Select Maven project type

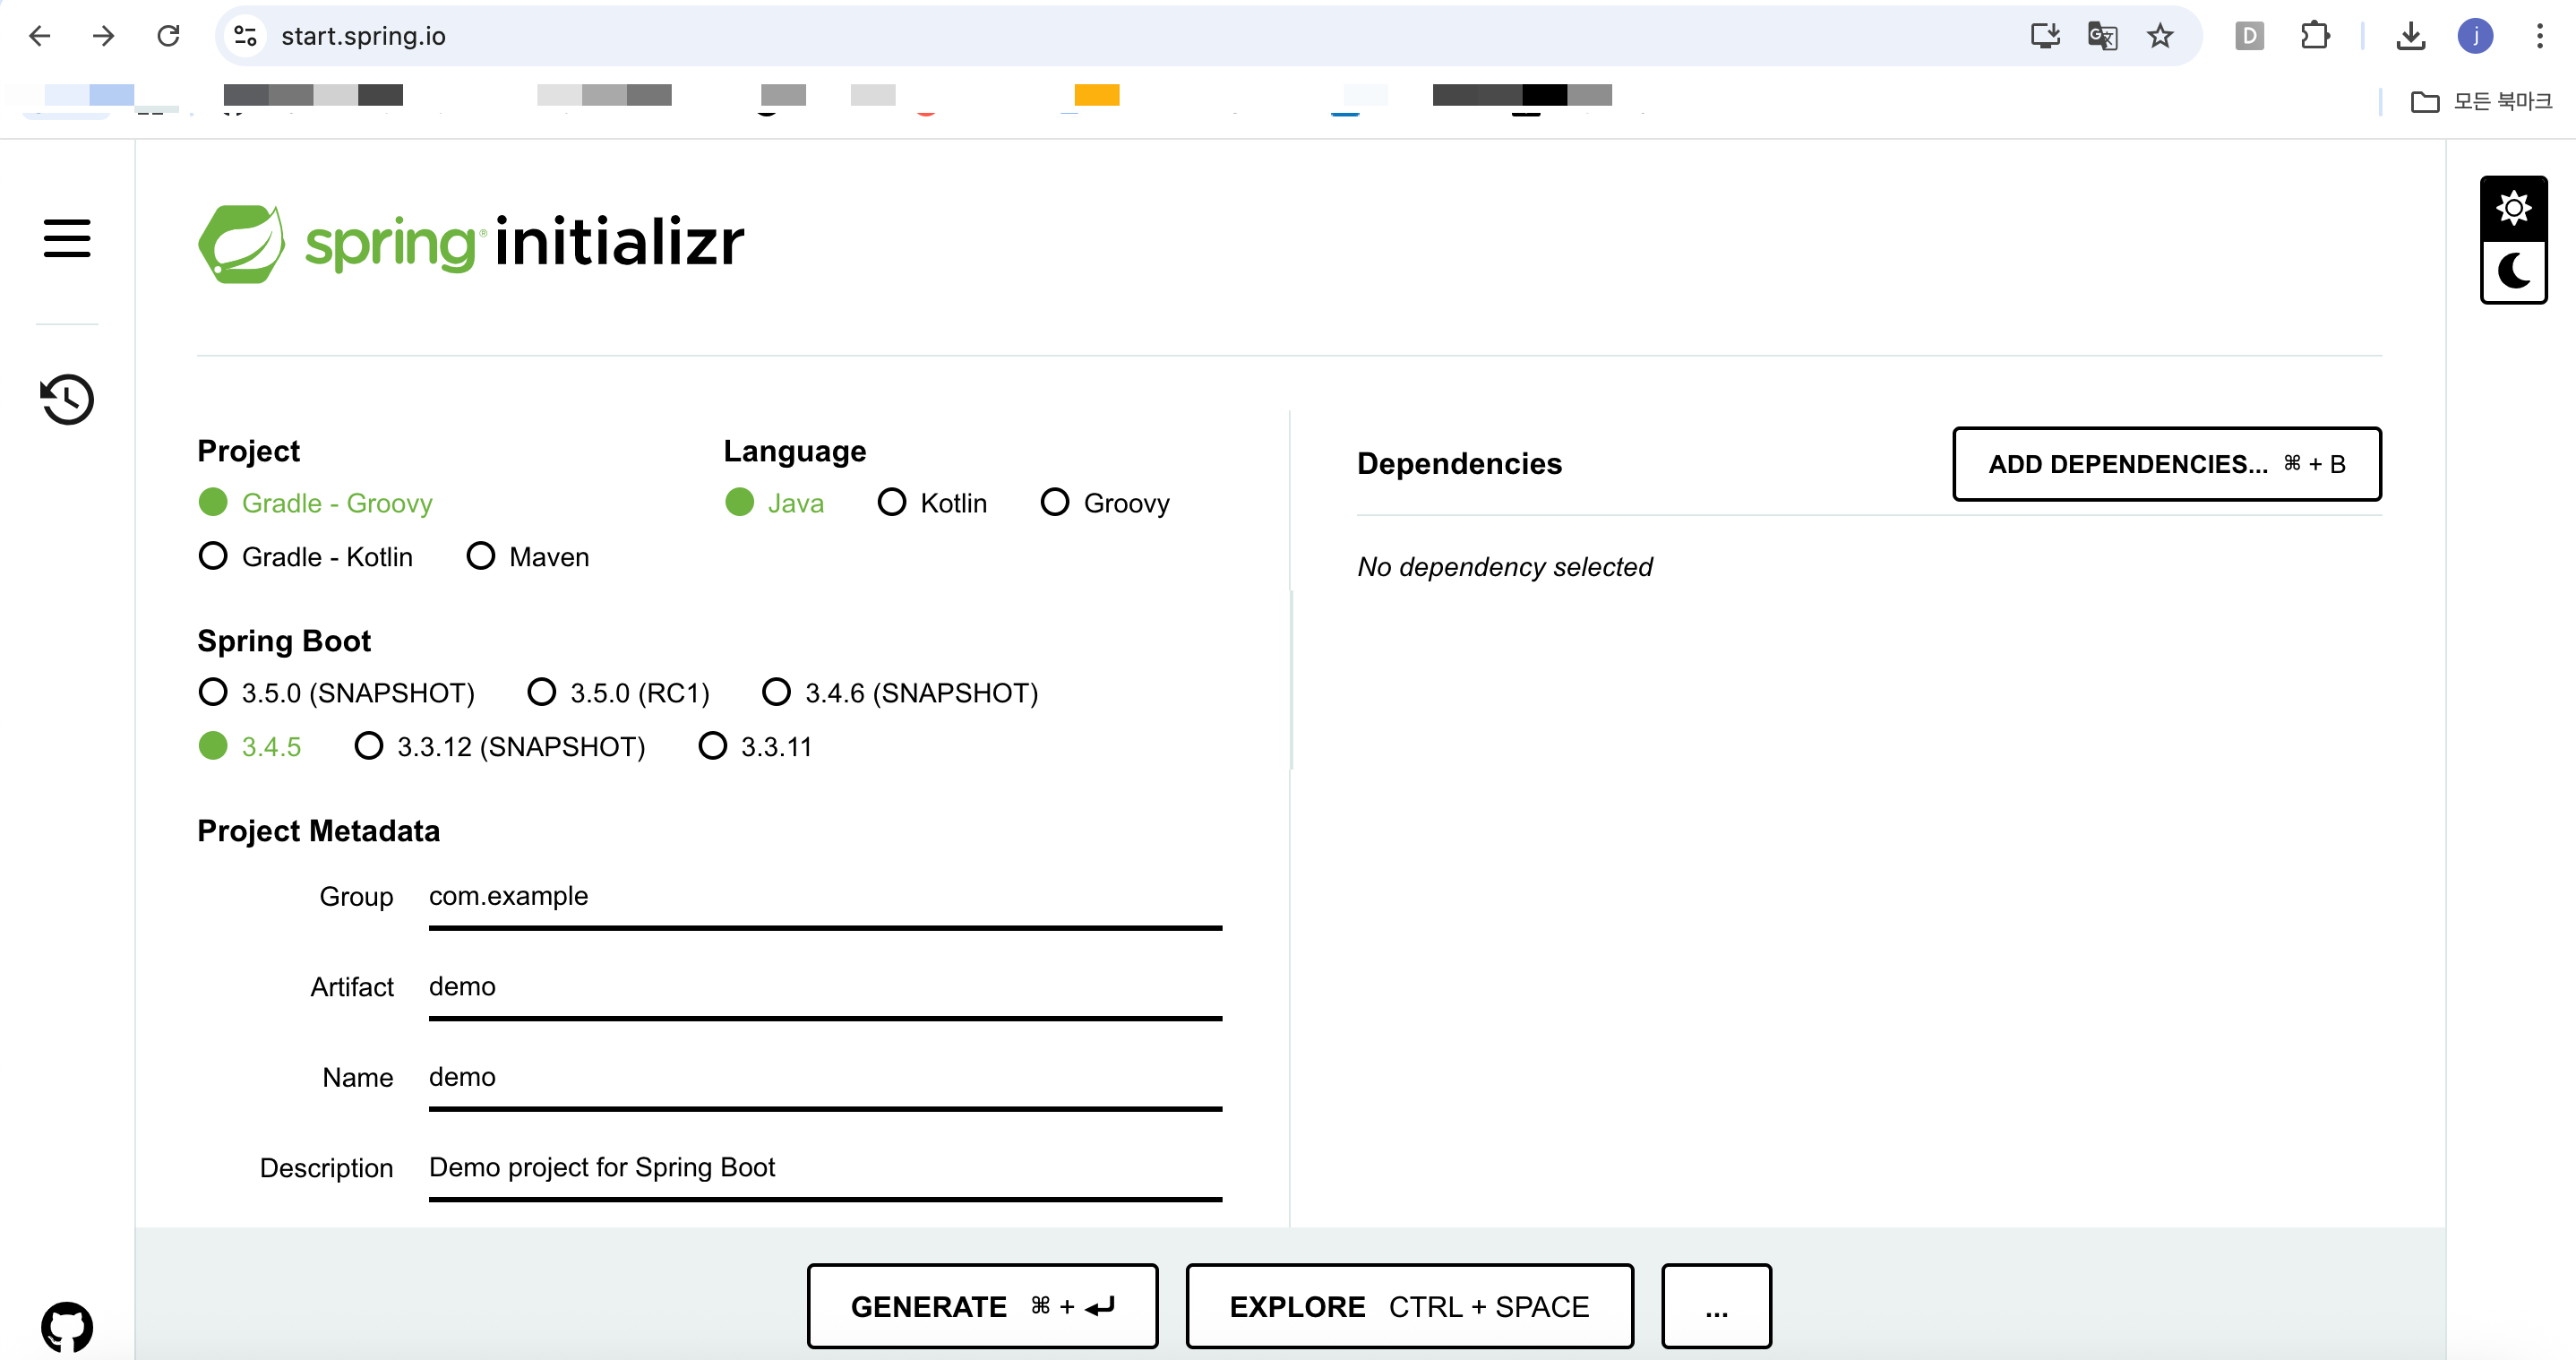click(481, 556)
